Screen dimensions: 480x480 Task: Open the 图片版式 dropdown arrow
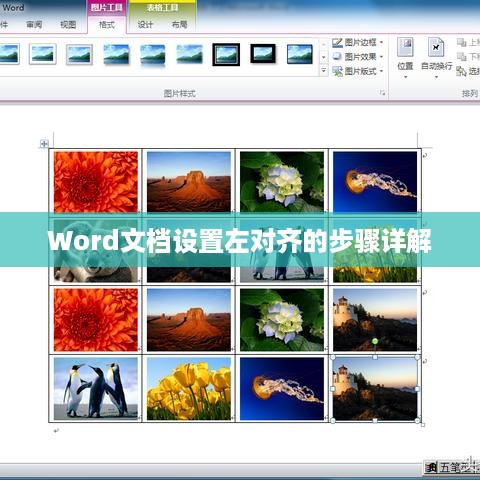click(x=382, y=71)
